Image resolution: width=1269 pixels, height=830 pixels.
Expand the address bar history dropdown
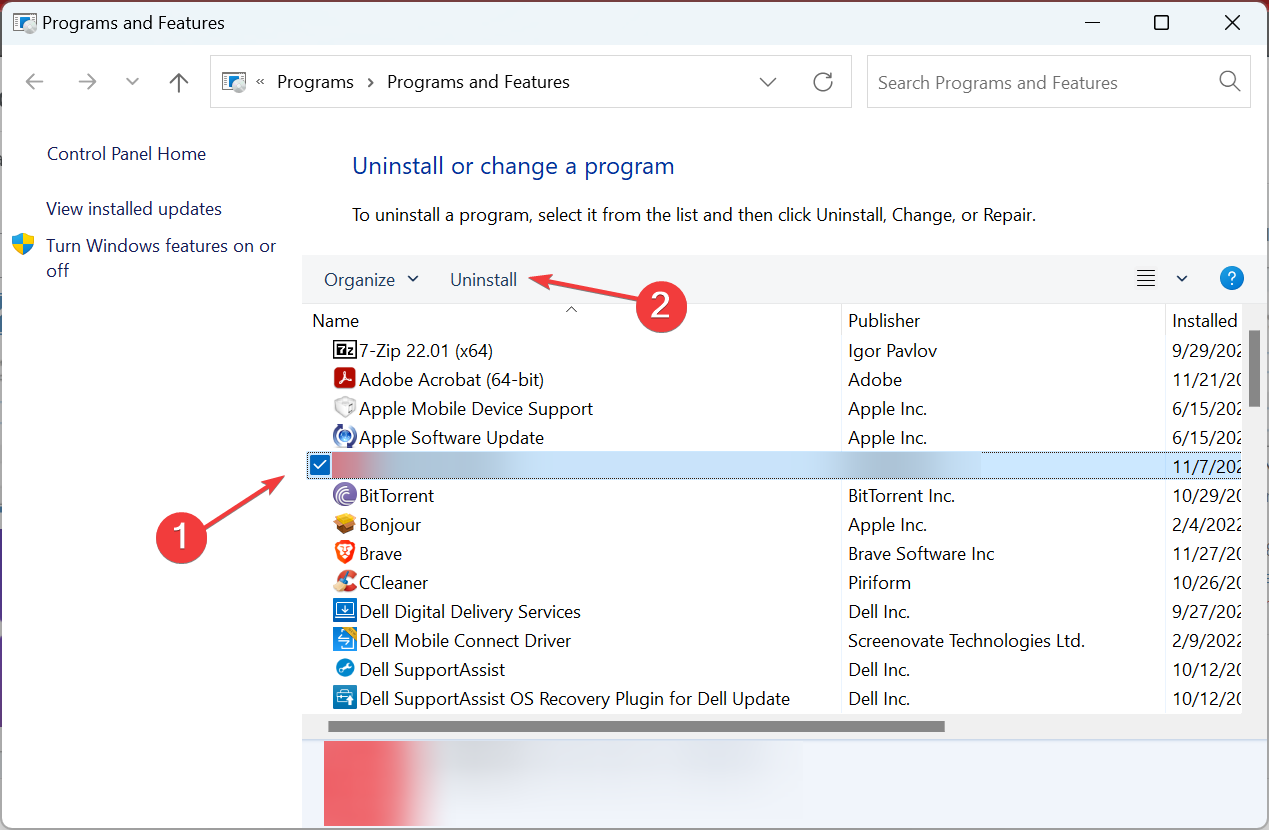tap(768, 82)
